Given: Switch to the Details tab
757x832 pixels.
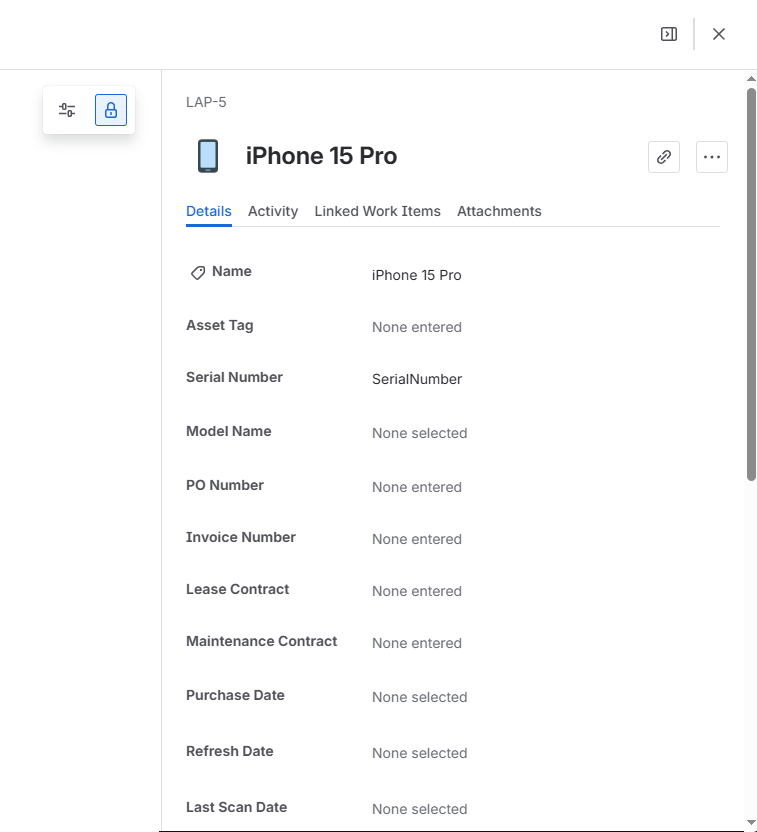Looking at the screenshot, I should click(x=208, y=211).
